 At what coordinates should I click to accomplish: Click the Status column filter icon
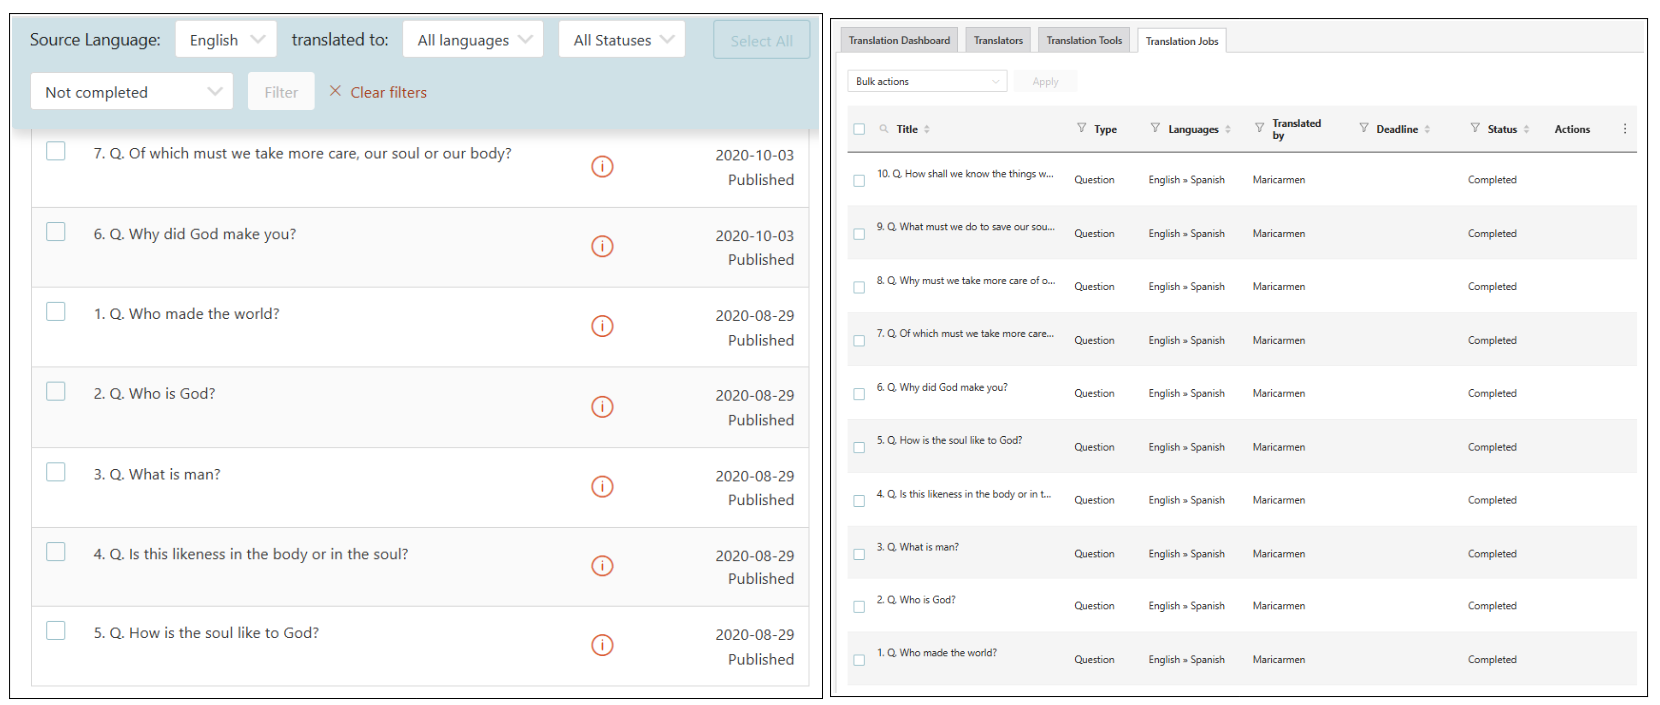pyautogui.click(x=1475, y=128)
